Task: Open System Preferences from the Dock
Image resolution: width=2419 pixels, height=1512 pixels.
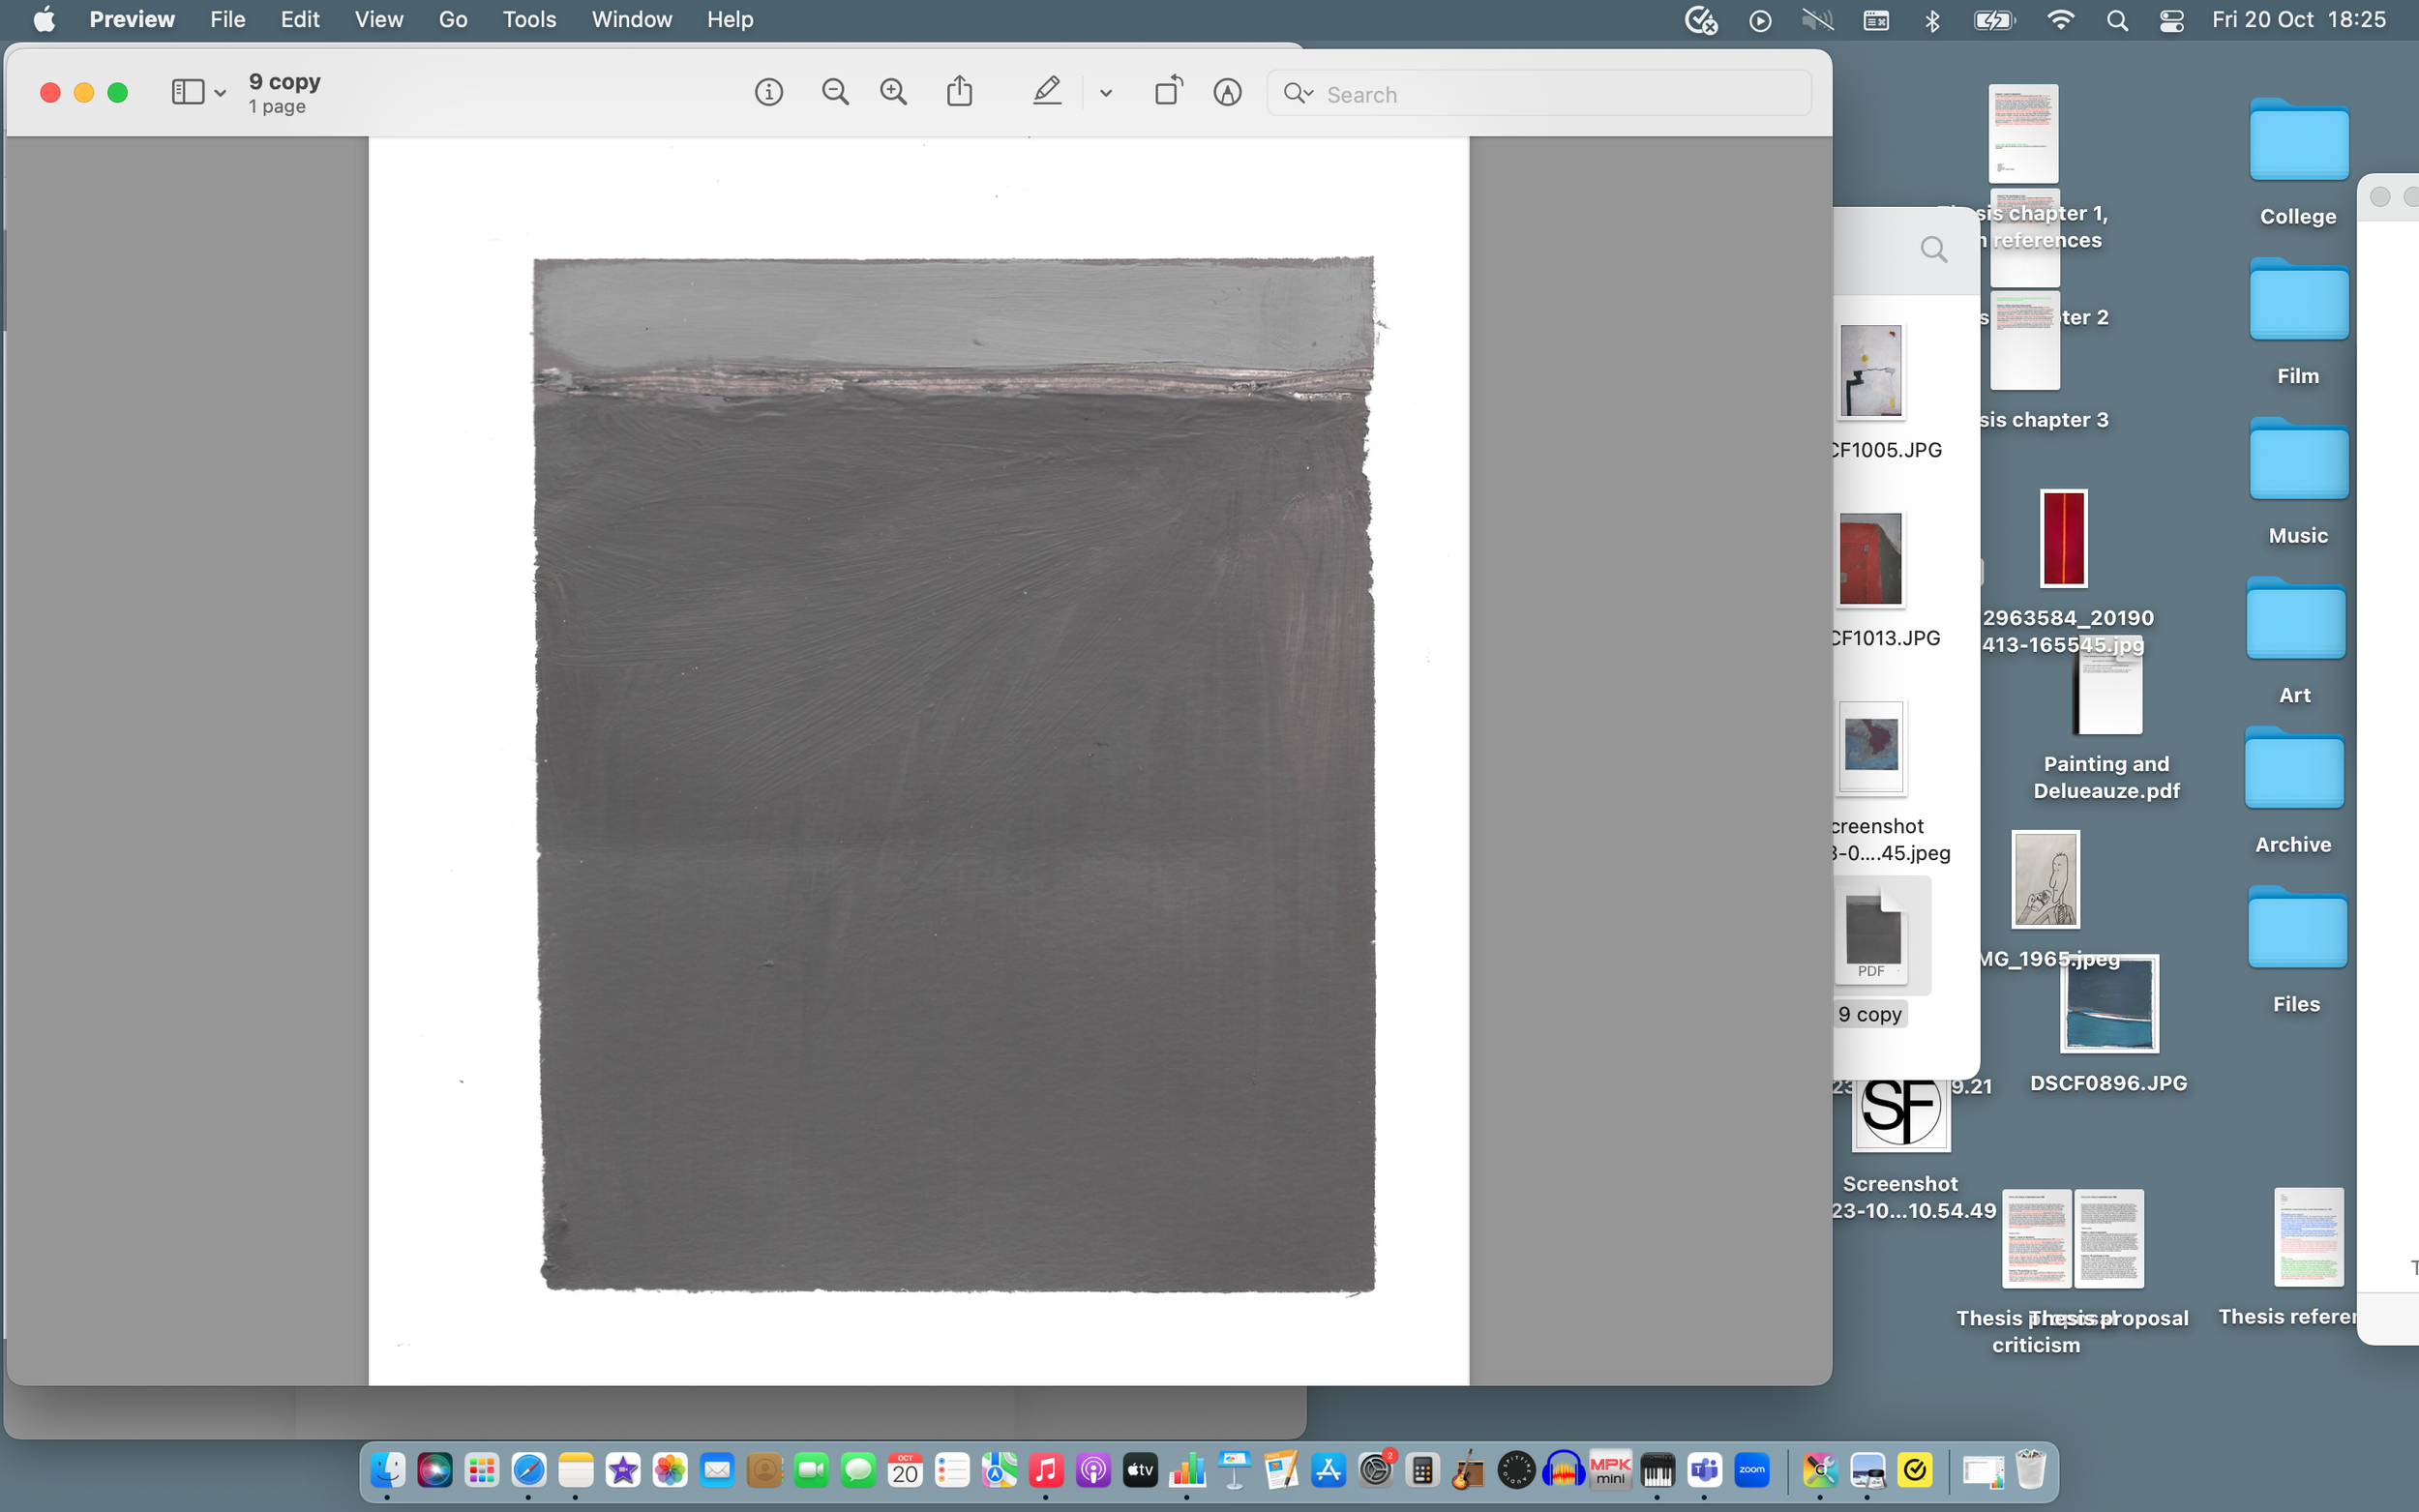Action: [1376, 1471]
